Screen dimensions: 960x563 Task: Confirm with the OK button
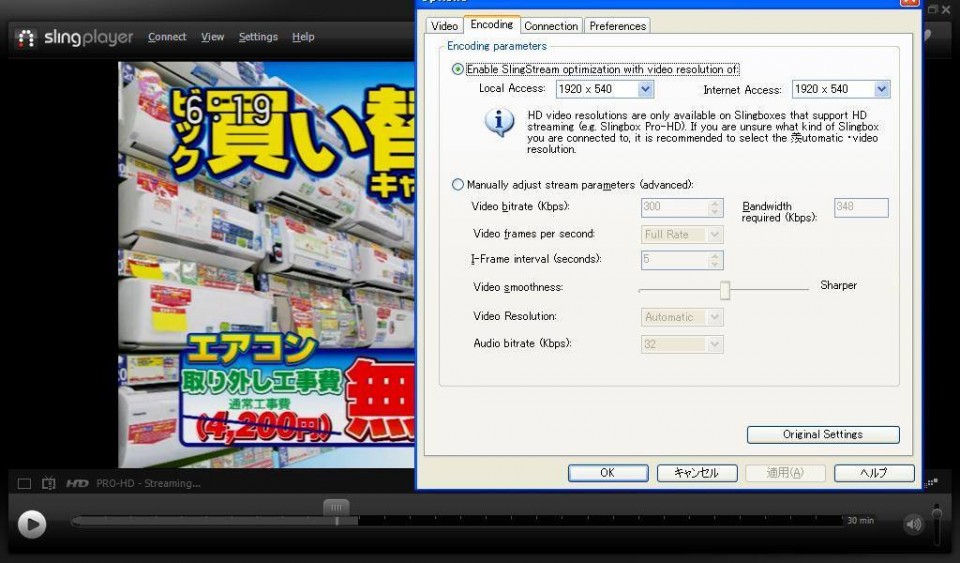[607, 473]
